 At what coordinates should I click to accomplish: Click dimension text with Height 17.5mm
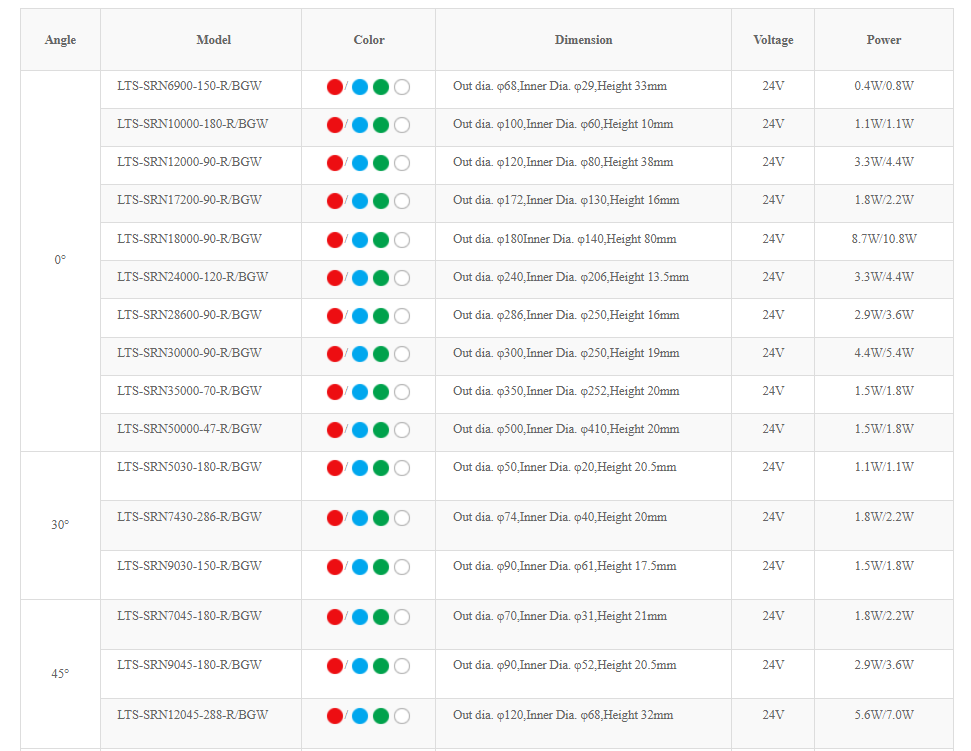click(565, 566)
